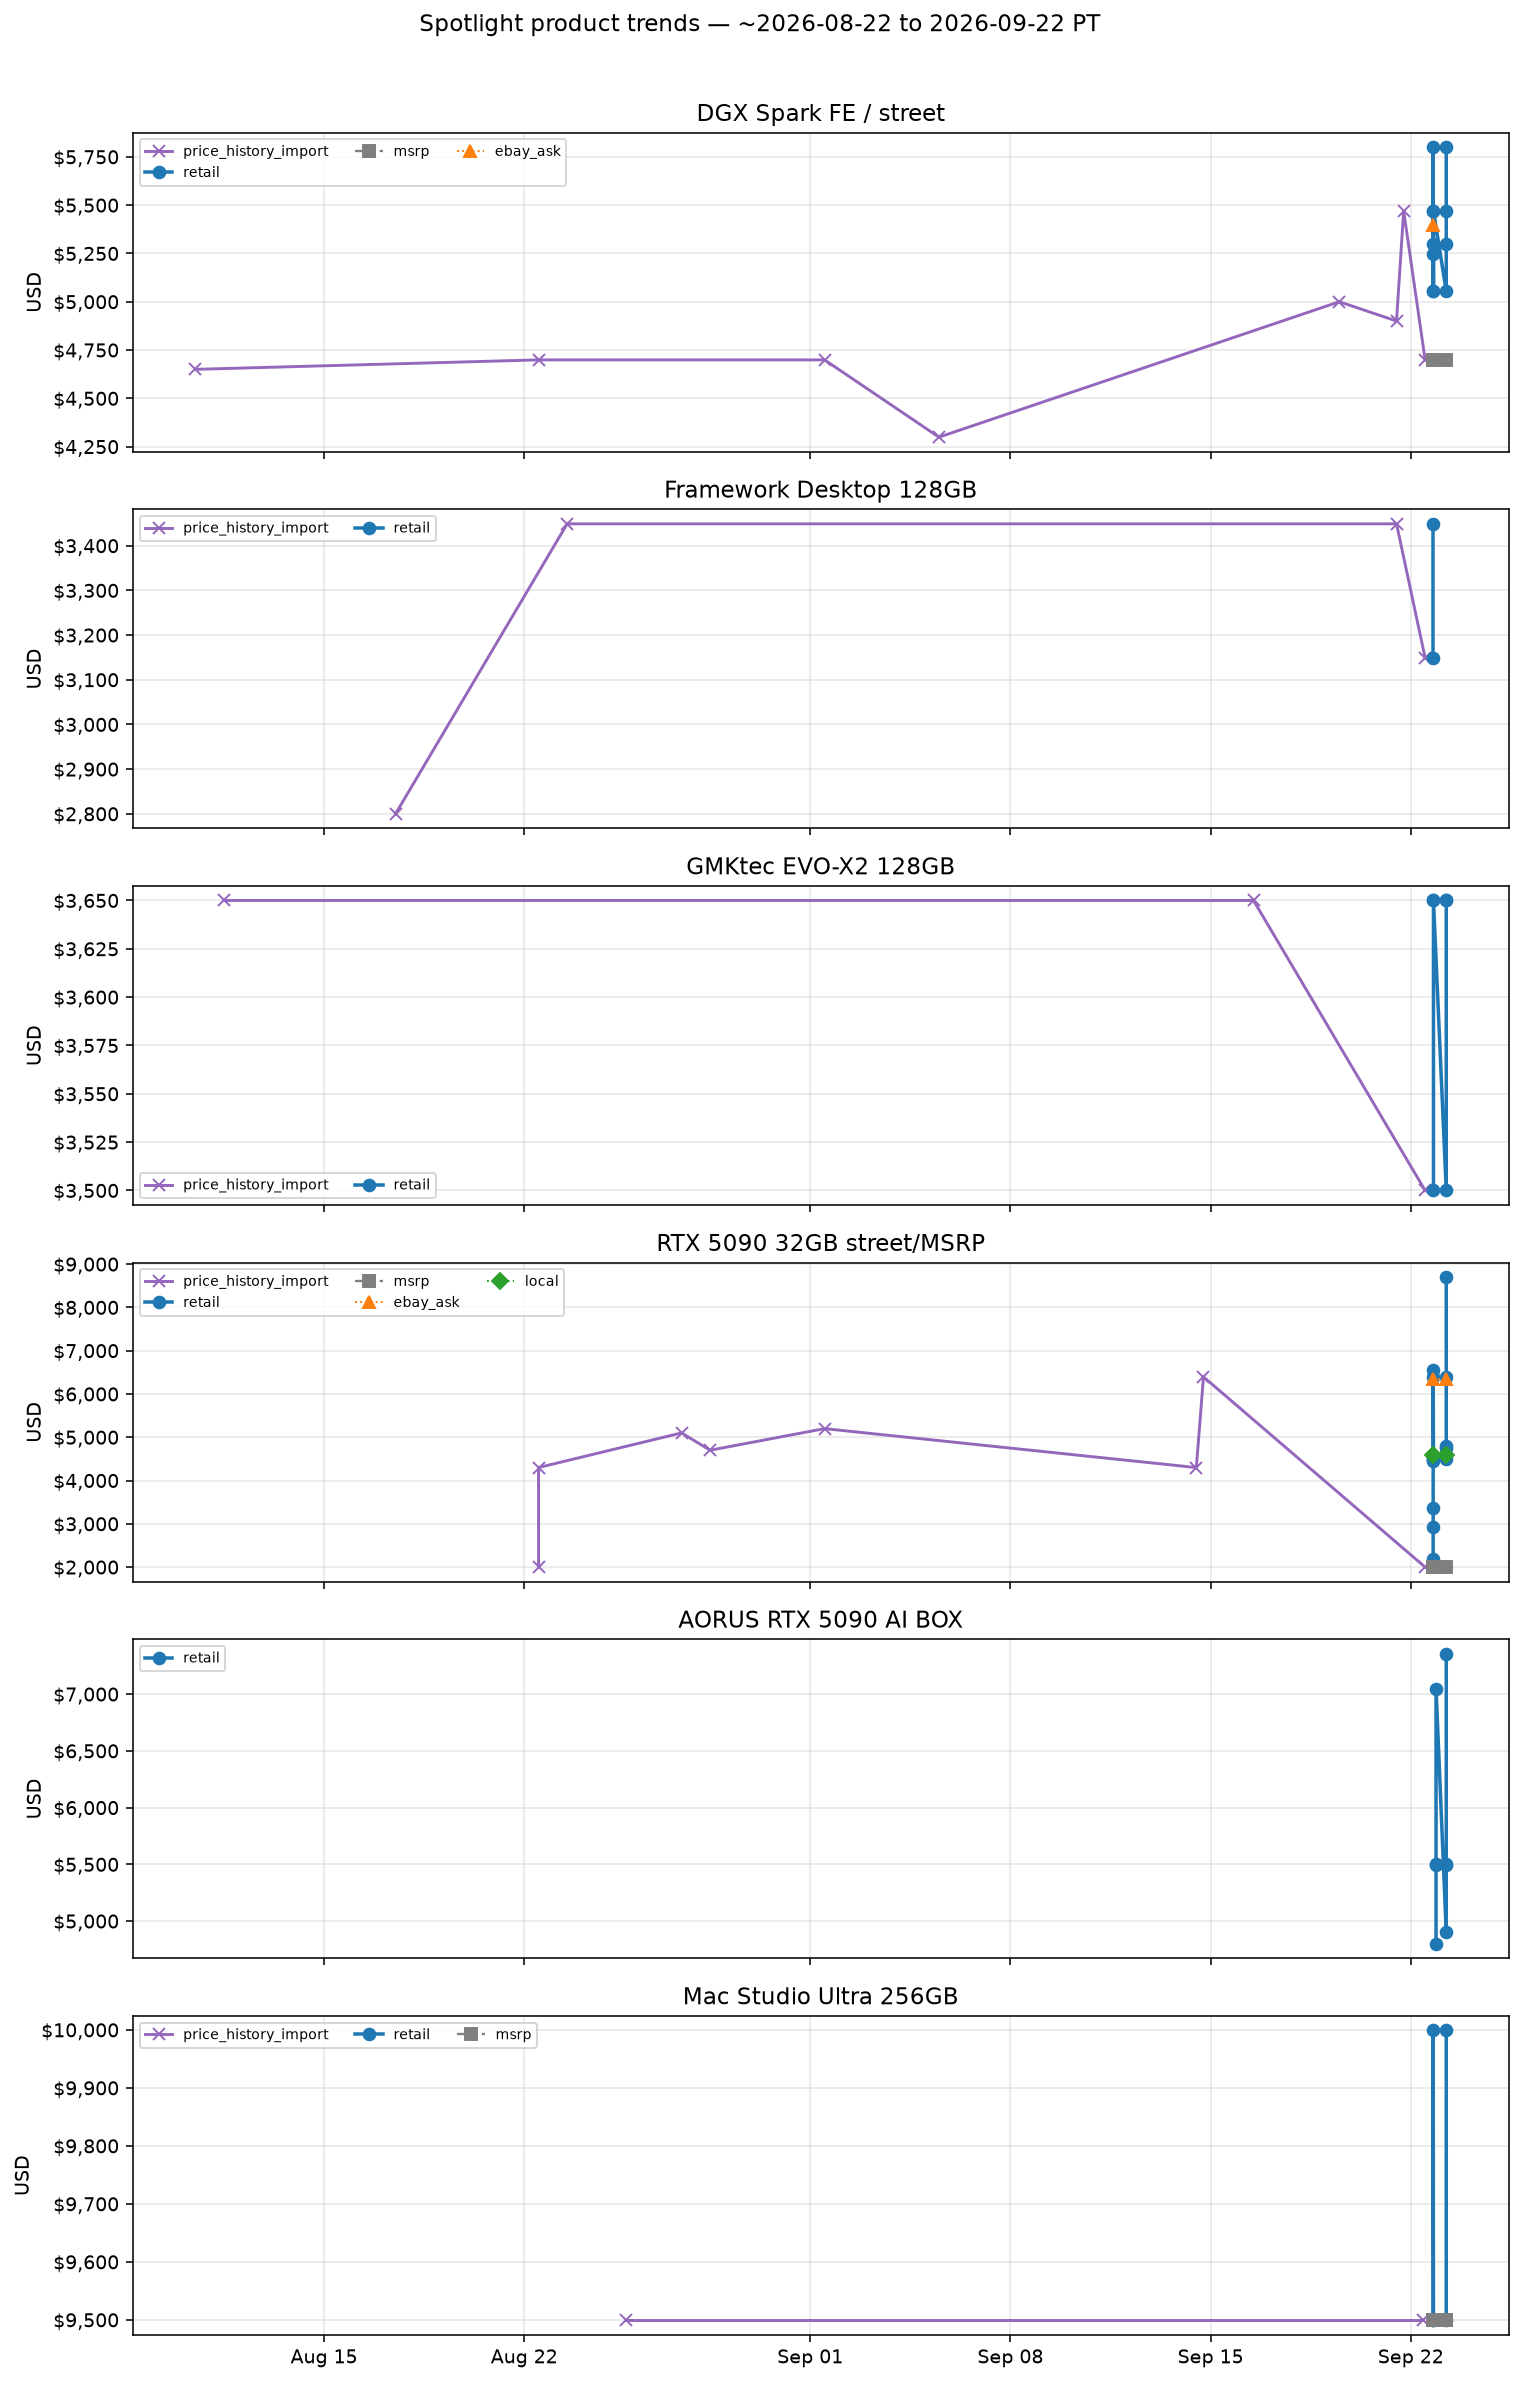This screenshot has width=1522, height=2382.
Task: Select "retail" legend entry in Framework Desktop chart
Action: [x=392, y=528]
